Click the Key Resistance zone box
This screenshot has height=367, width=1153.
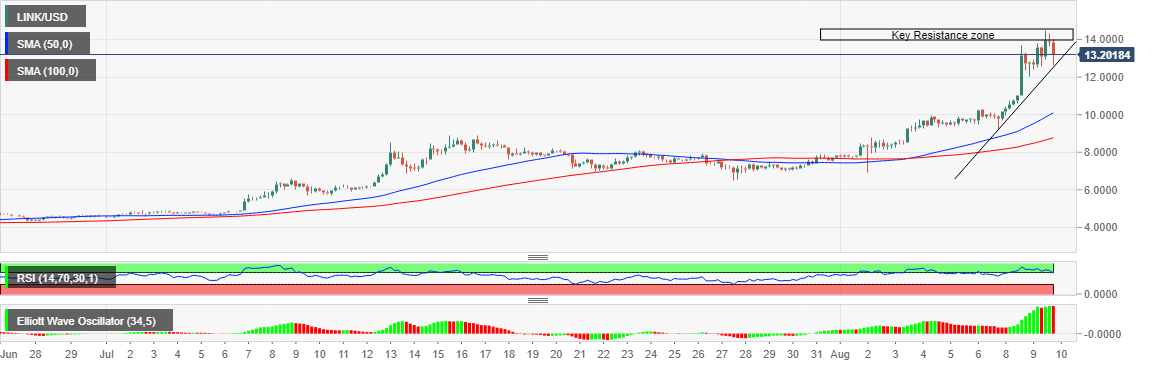(x=946, y=35)
